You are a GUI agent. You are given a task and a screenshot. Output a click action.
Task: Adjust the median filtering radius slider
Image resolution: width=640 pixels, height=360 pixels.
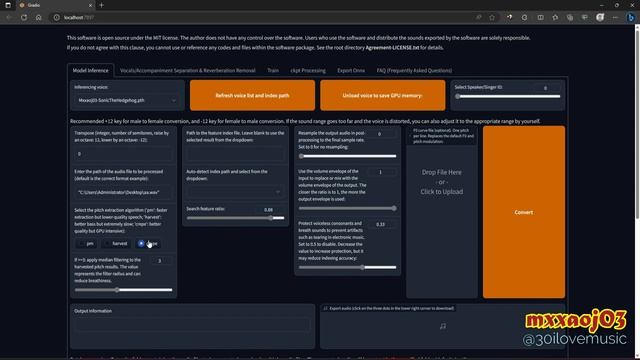[x=123, y=290]
